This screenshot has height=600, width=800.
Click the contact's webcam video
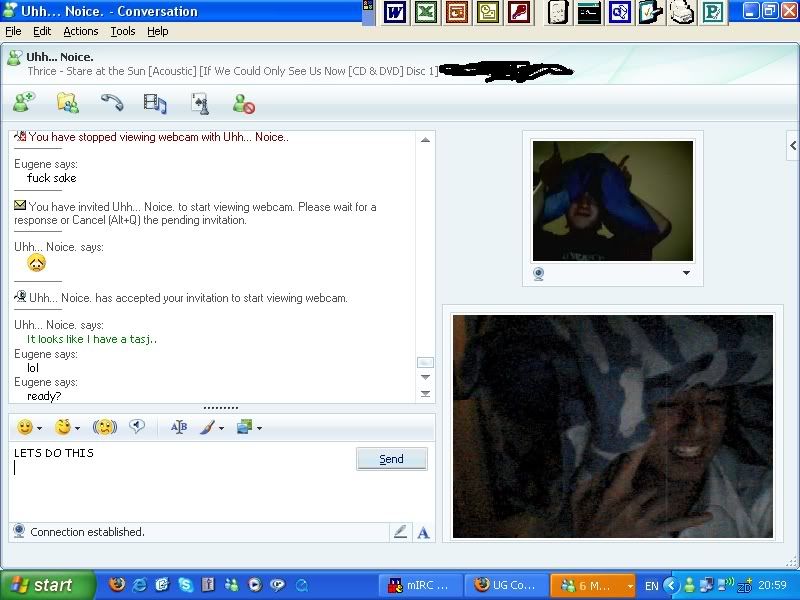pos(613,201)
